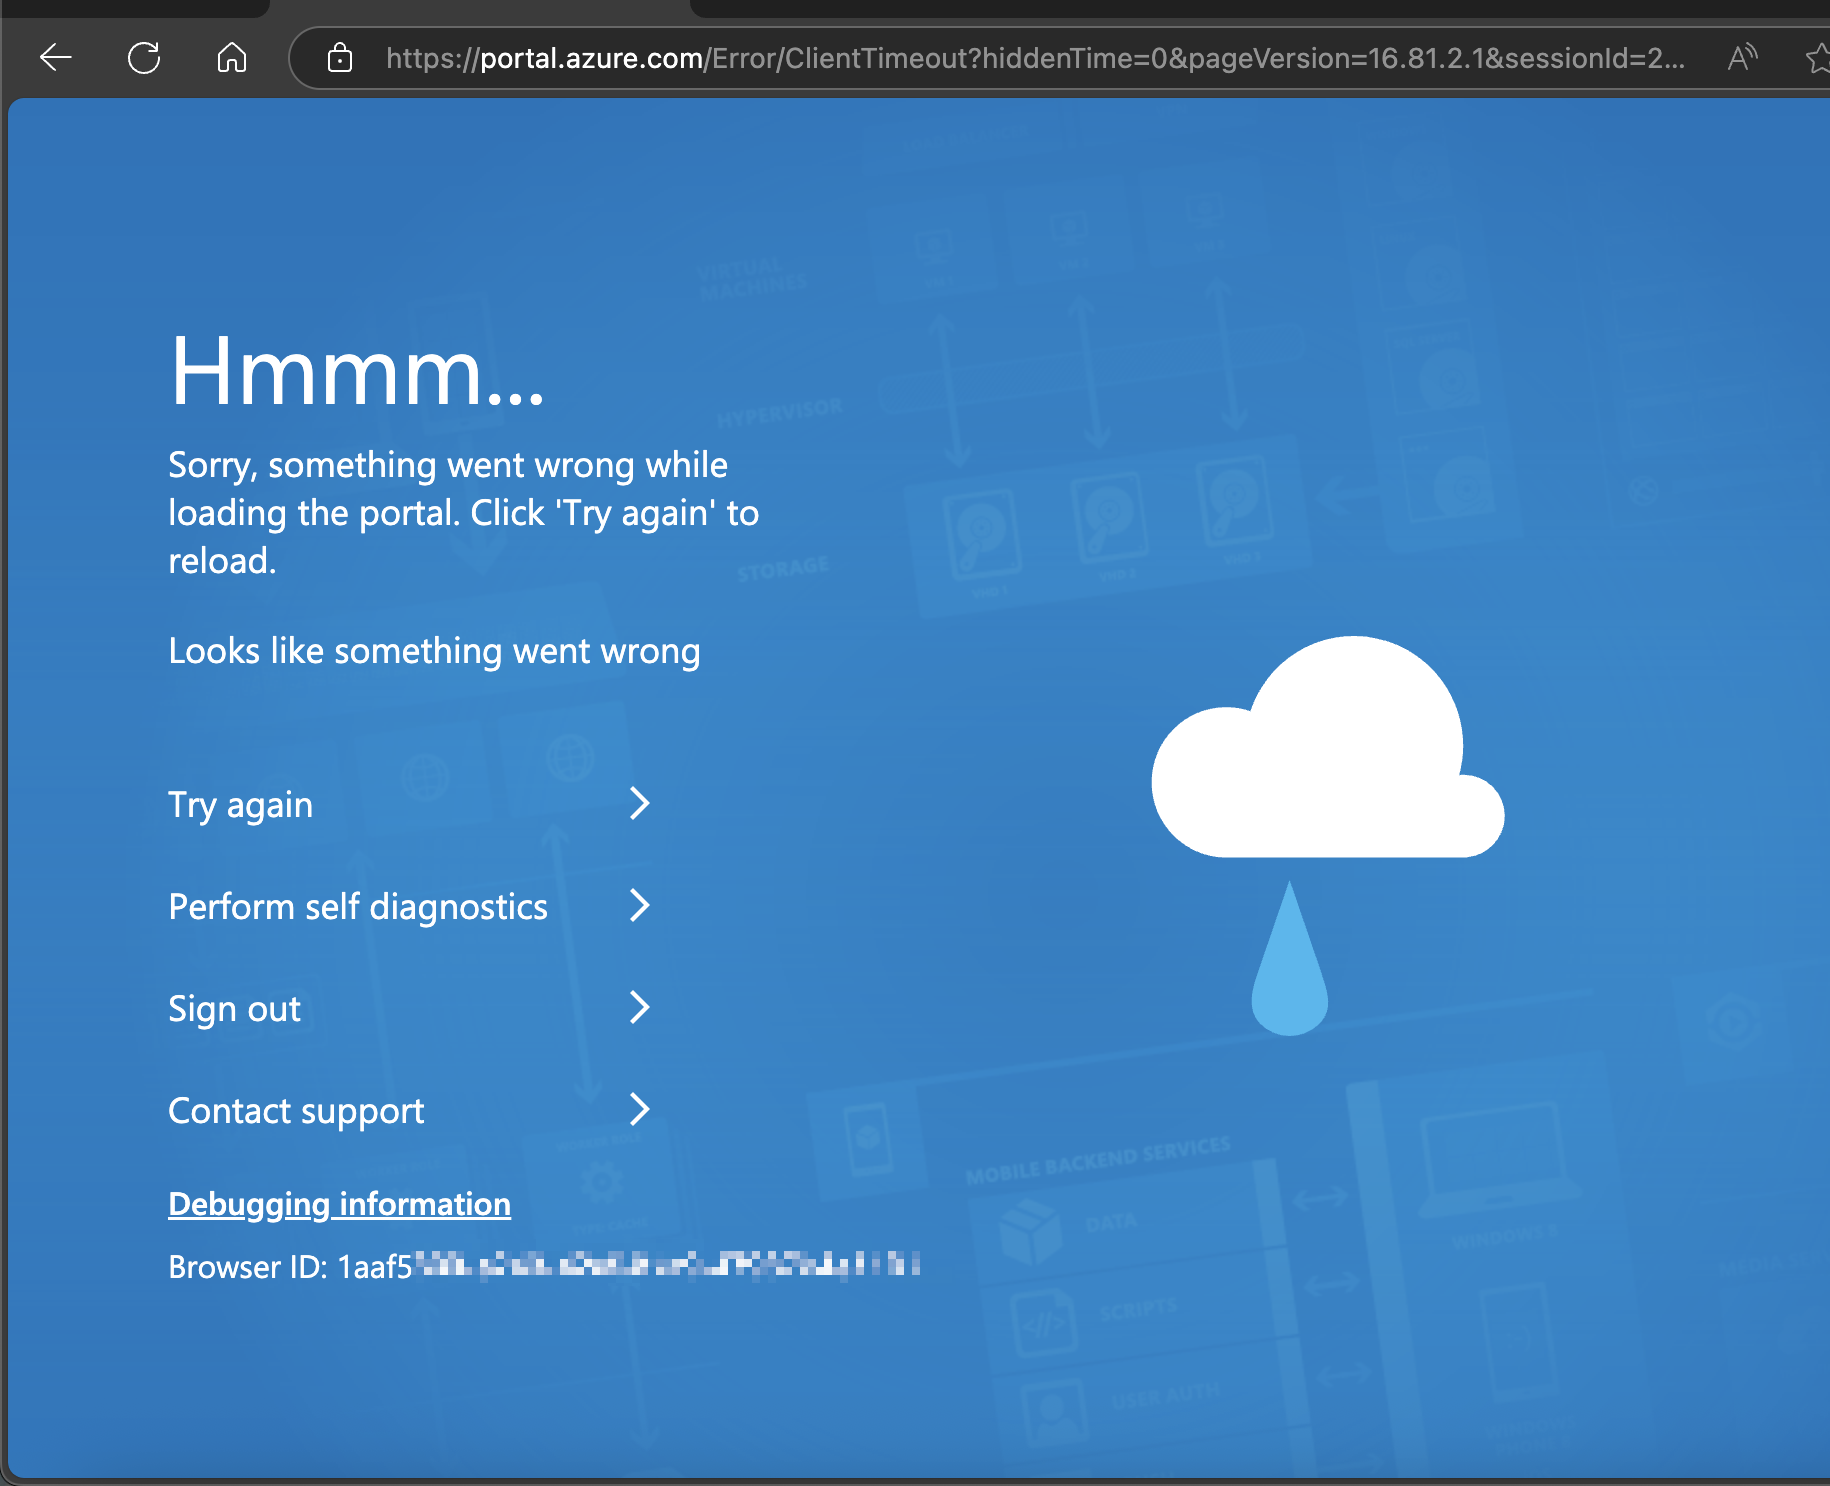Screen dimensions: 1830x1486
Task: Expand the chevron next to Sign out
Action: (x=640, y=1008)
